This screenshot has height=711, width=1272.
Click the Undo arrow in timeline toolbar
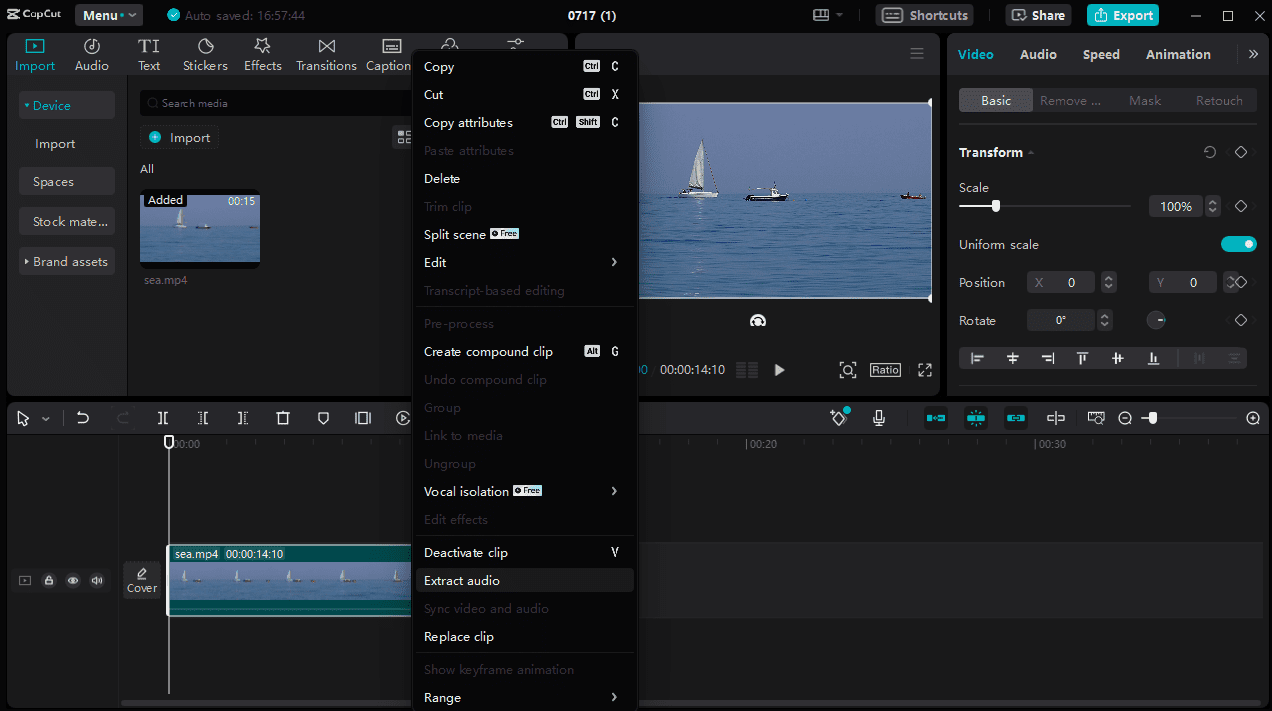83,418
